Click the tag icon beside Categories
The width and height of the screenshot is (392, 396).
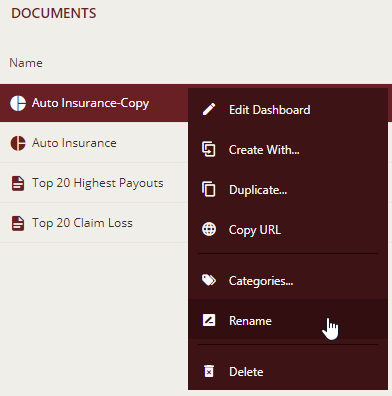[x=209, y=280]
